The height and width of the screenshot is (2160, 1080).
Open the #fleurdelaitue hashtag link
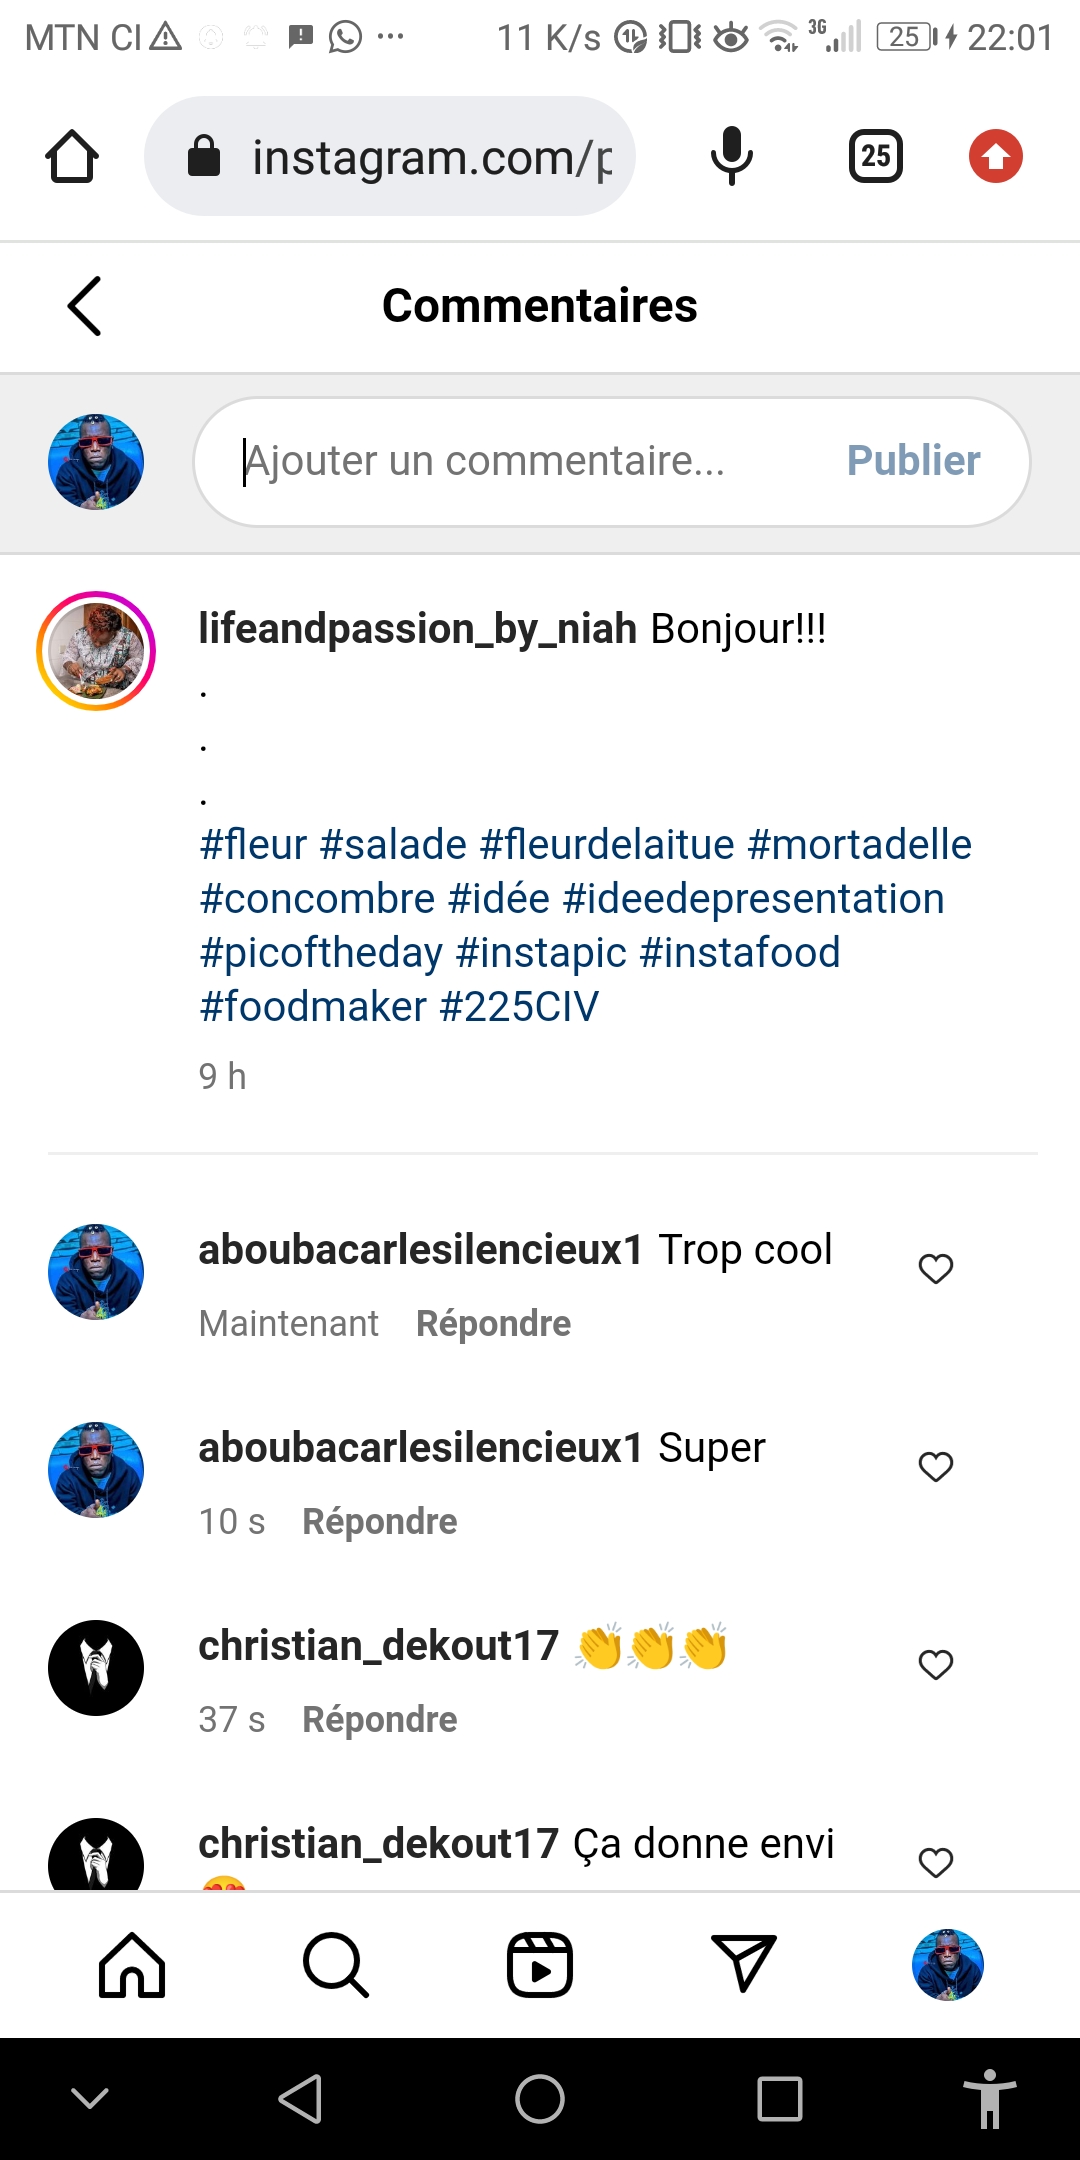(607, 845)
